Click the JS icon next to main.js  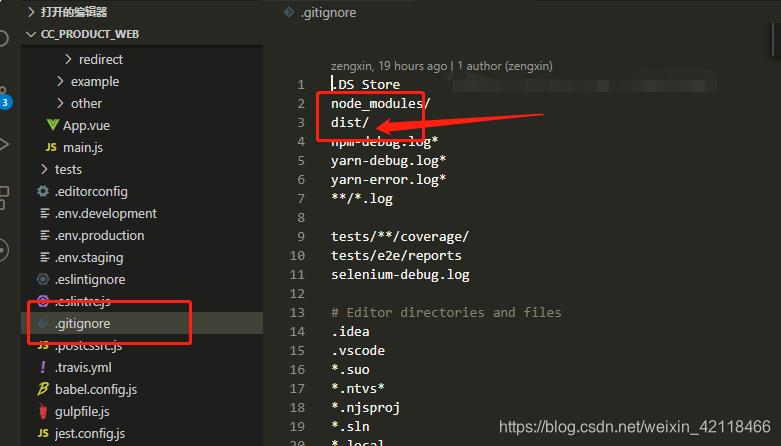51,147
